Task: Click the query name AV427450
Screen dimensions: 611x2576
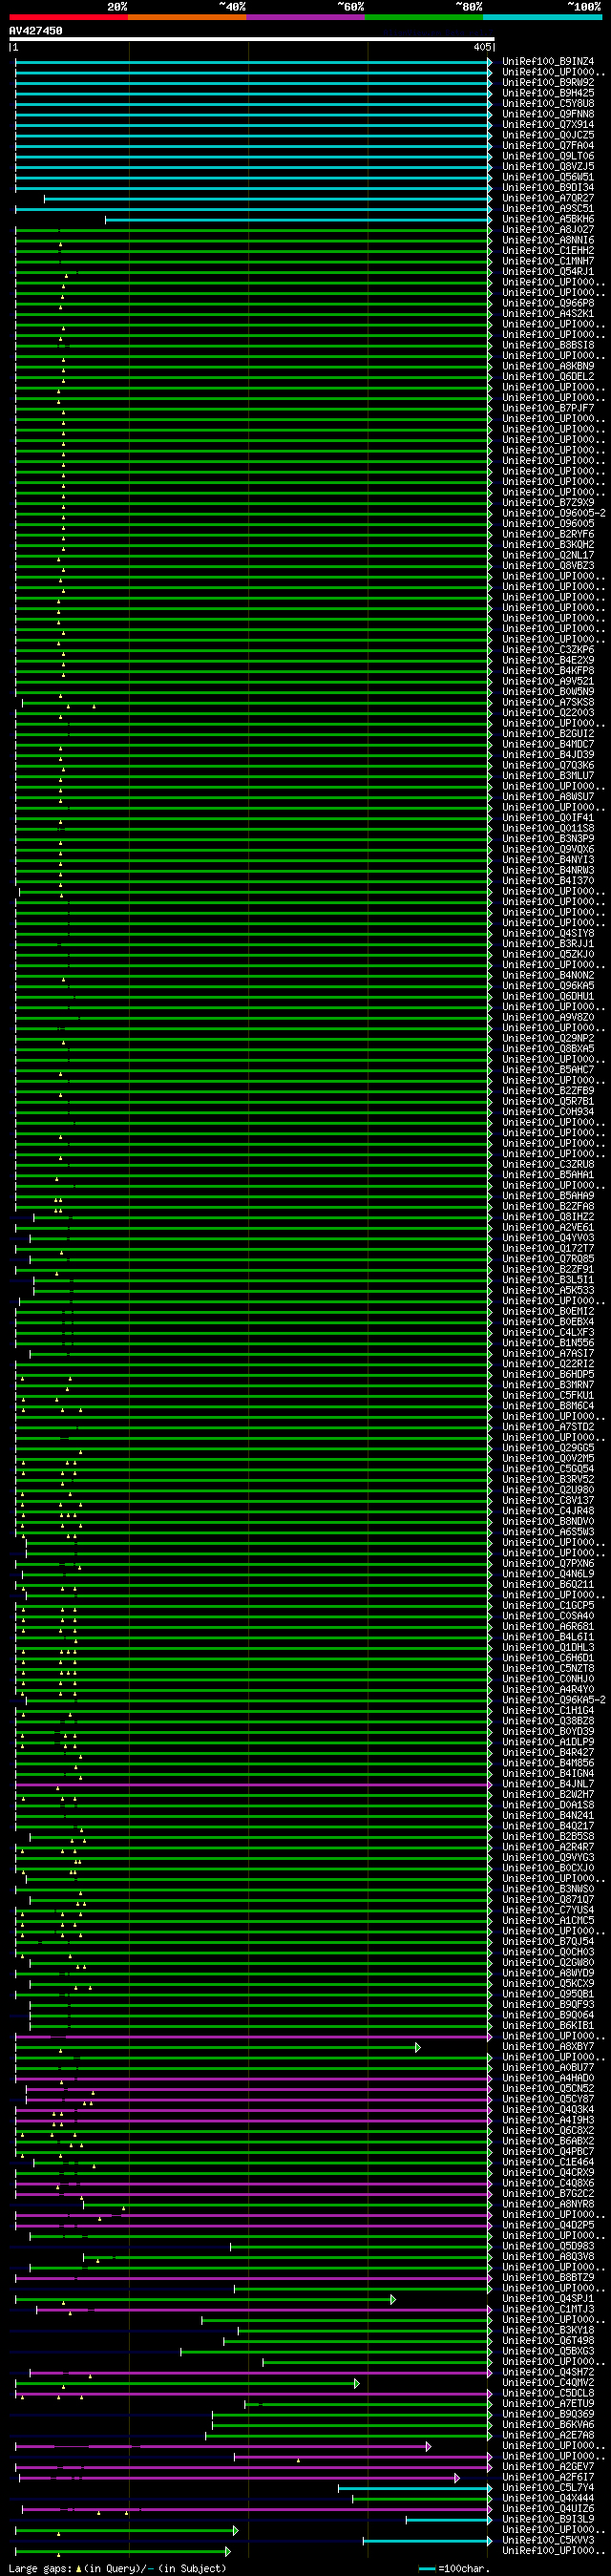Action: click(36, 31)
